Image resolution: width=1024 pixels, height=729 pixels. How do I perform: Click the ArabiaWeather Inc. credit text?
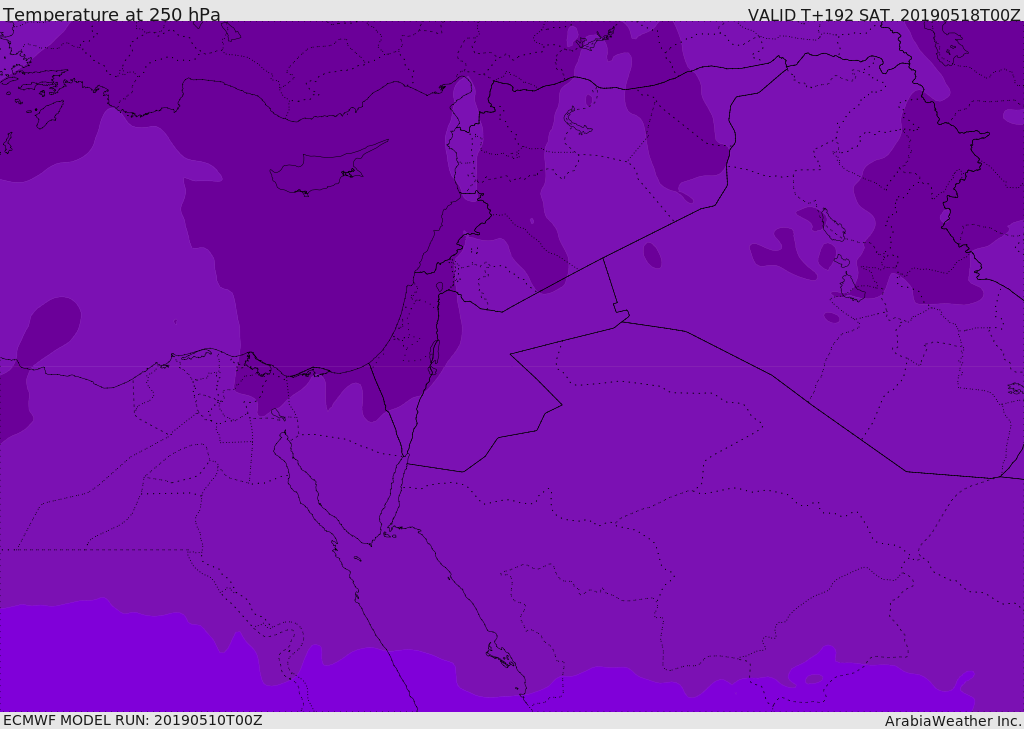pyautogui.click(x=952, y=721)
